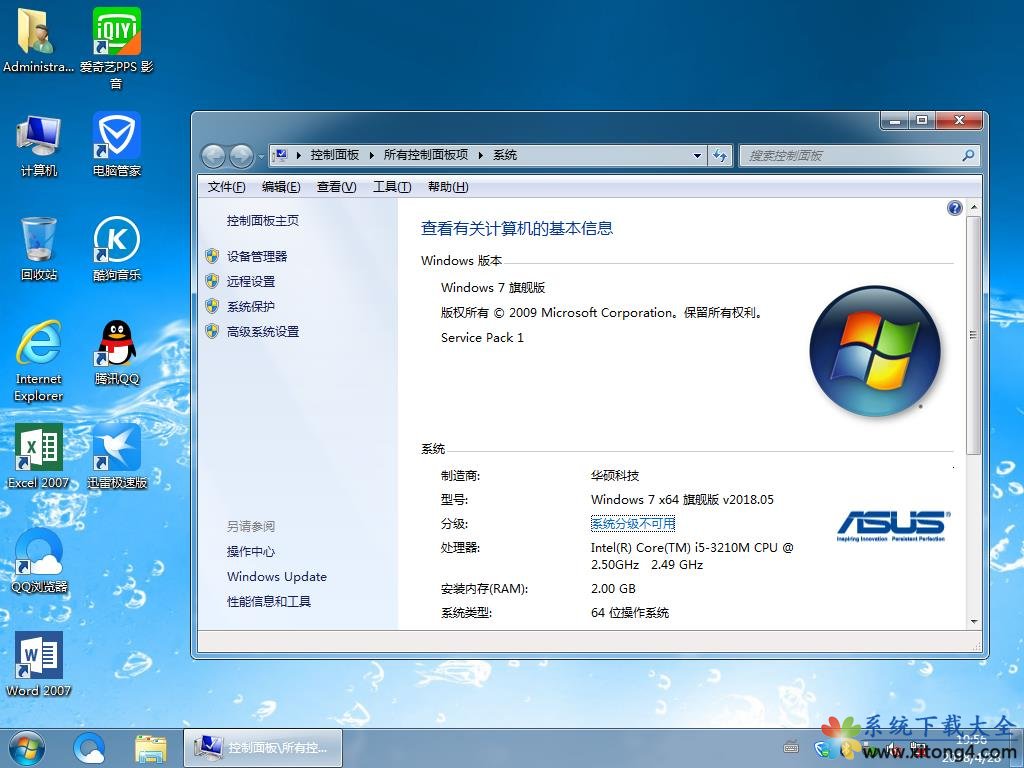Go to 控制面板主页 link
1024x768 pixels.
pos(263,221)
